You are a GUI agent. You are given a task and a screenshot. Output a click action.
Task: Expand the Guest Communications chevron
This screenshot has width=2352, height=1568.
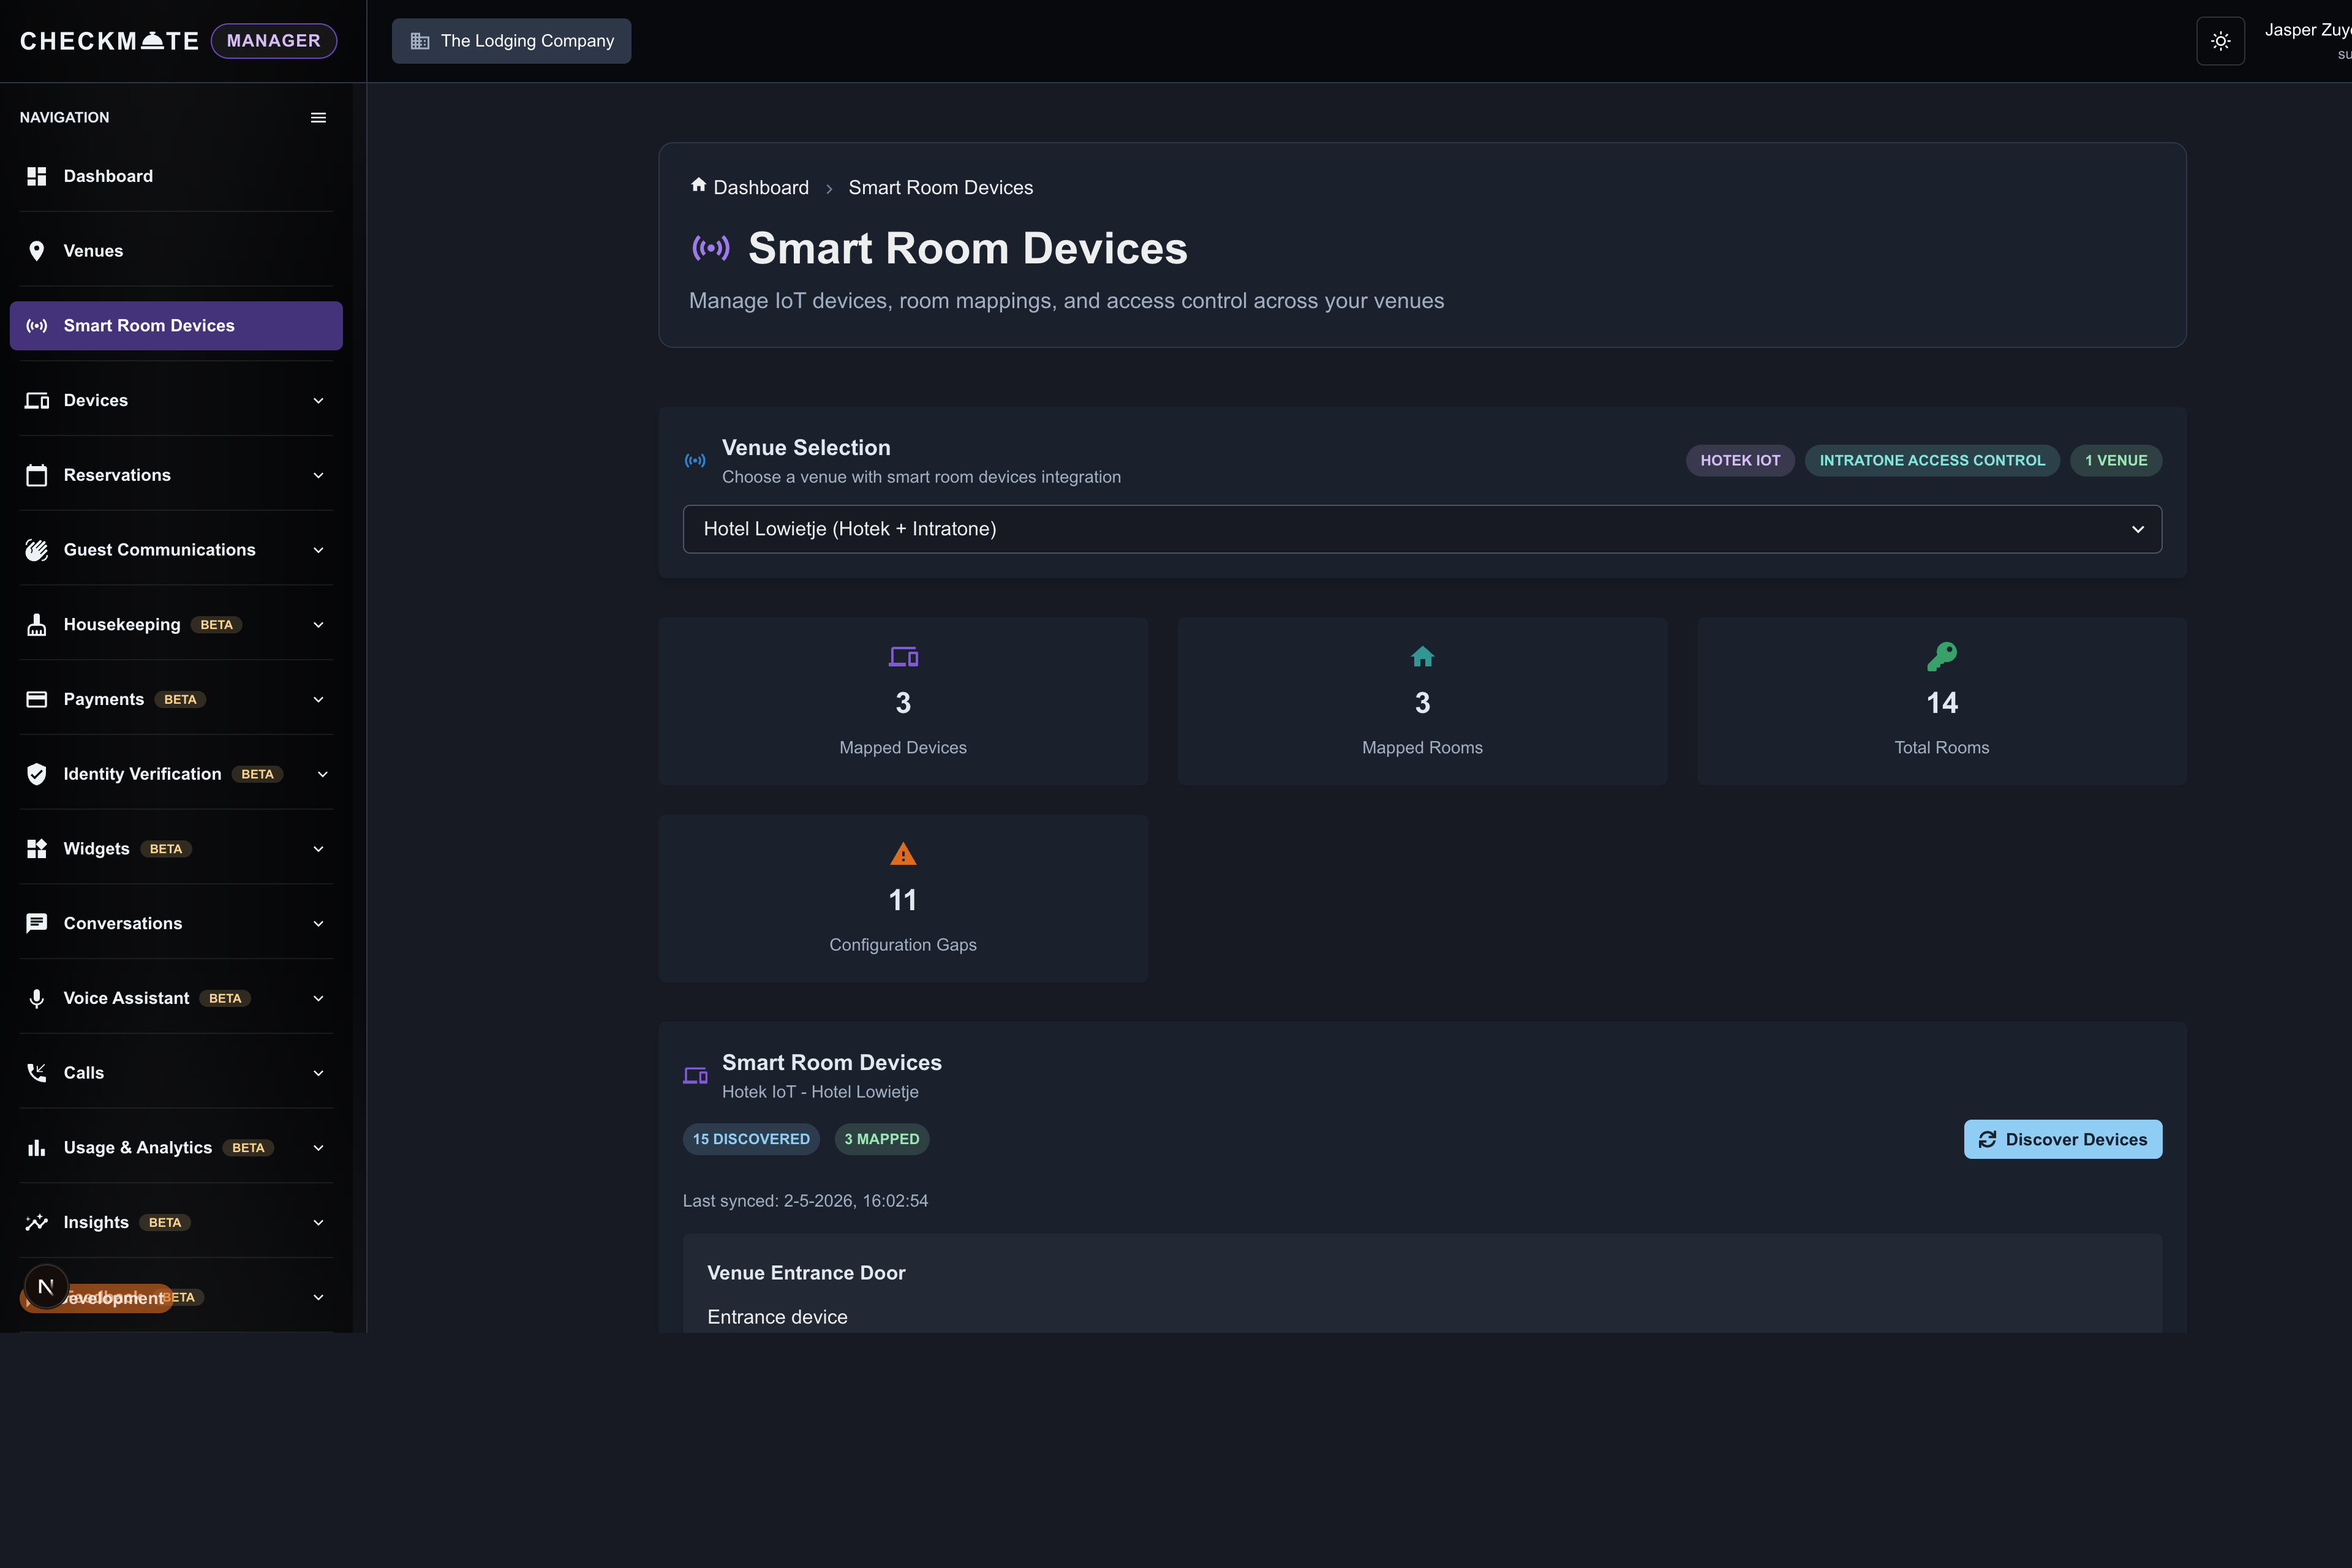pyautogui.click(x=319, y=550)
